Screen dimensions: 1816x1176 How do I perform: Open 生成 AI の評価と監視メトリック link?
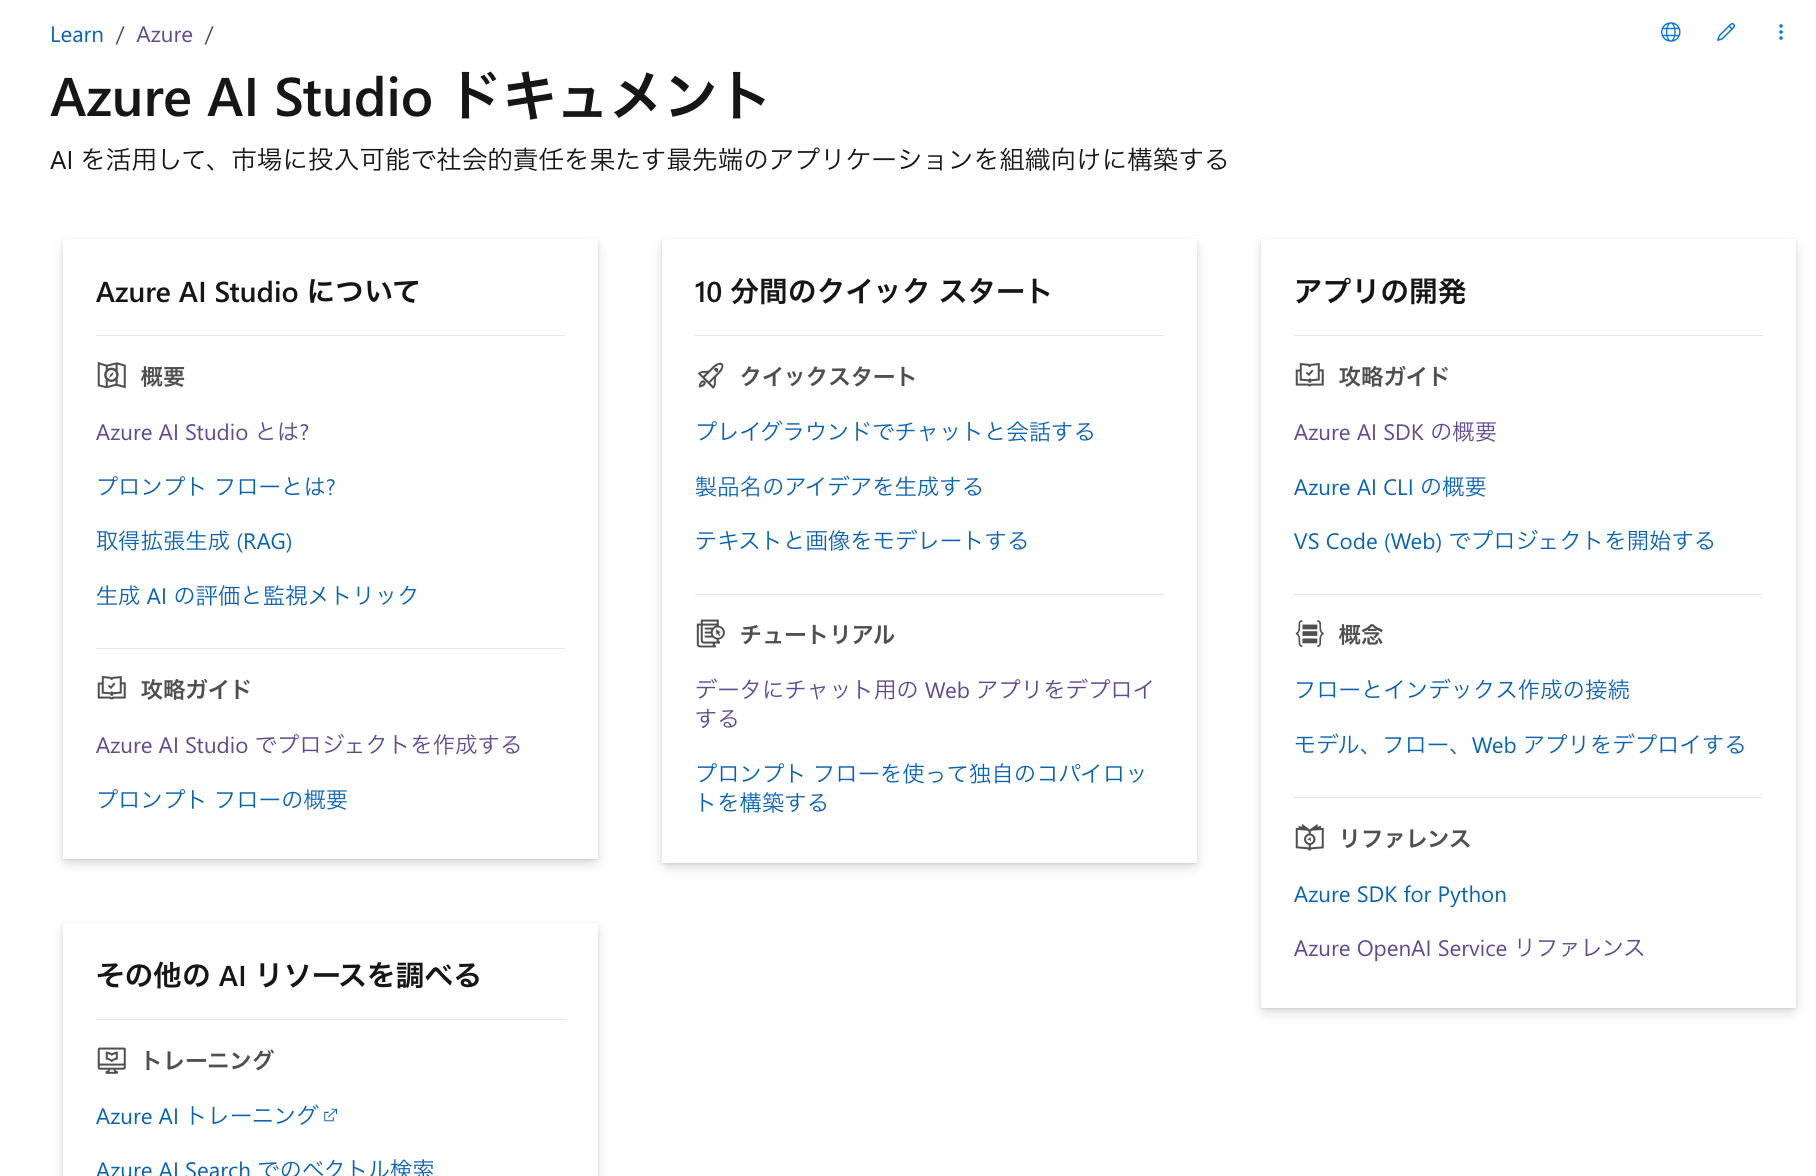(257, 596)
